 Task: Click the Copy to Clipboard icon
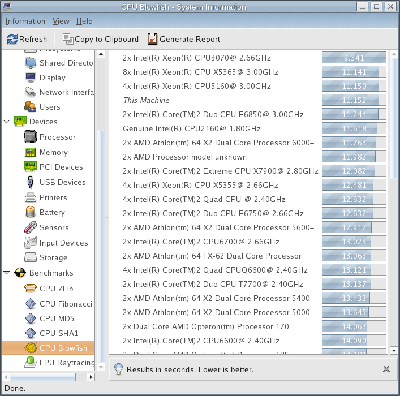pyautogui.click(x=68, y=39)
